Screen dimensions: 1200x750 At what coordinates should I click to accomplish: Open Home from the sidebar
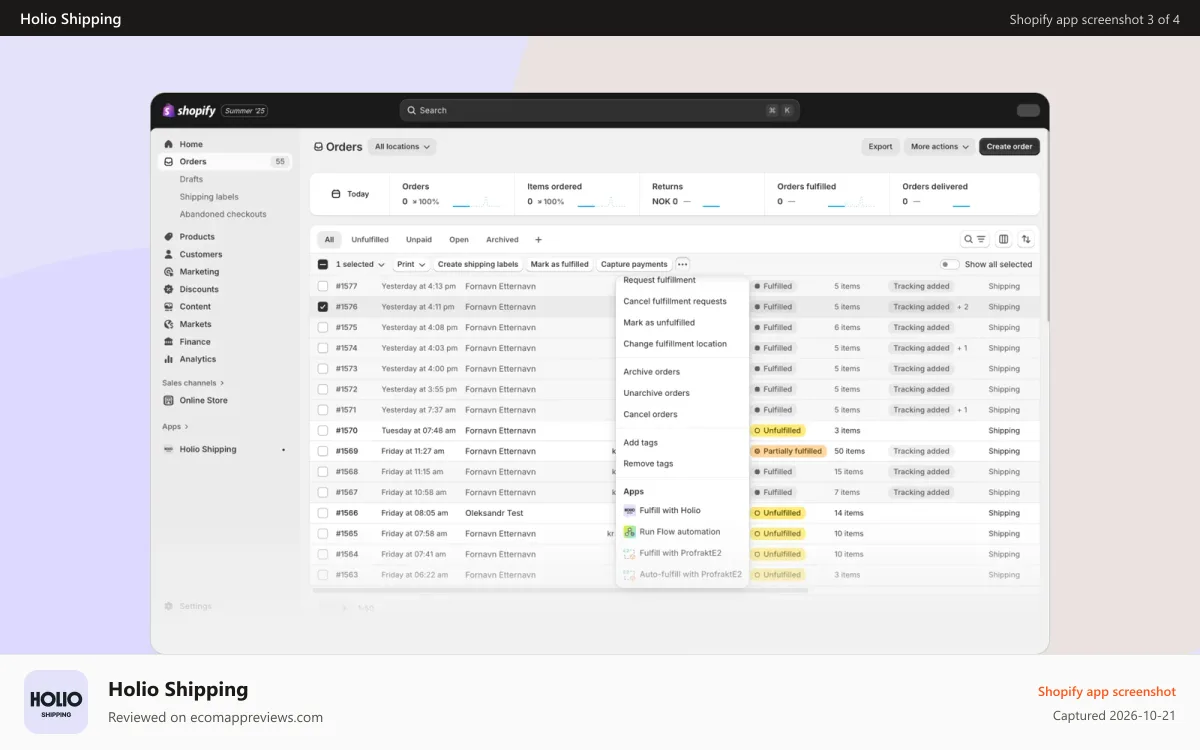(x=191, y=144)
